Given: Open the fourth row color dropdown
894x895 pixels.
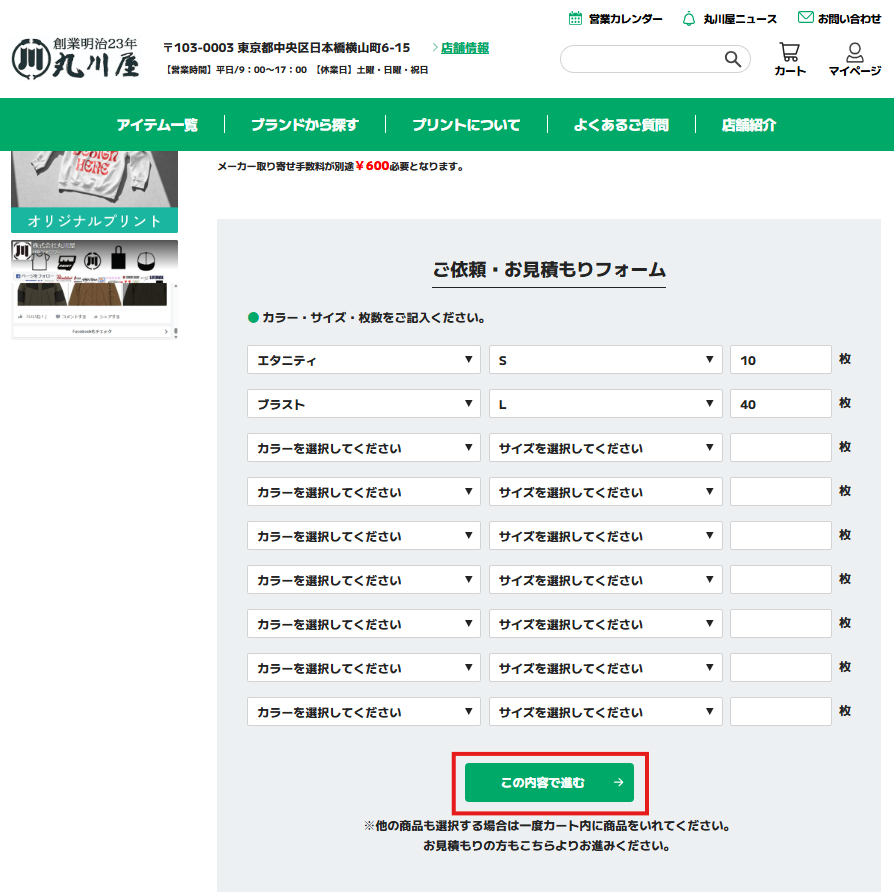Looking at the screenshot, I should [364, 491].
